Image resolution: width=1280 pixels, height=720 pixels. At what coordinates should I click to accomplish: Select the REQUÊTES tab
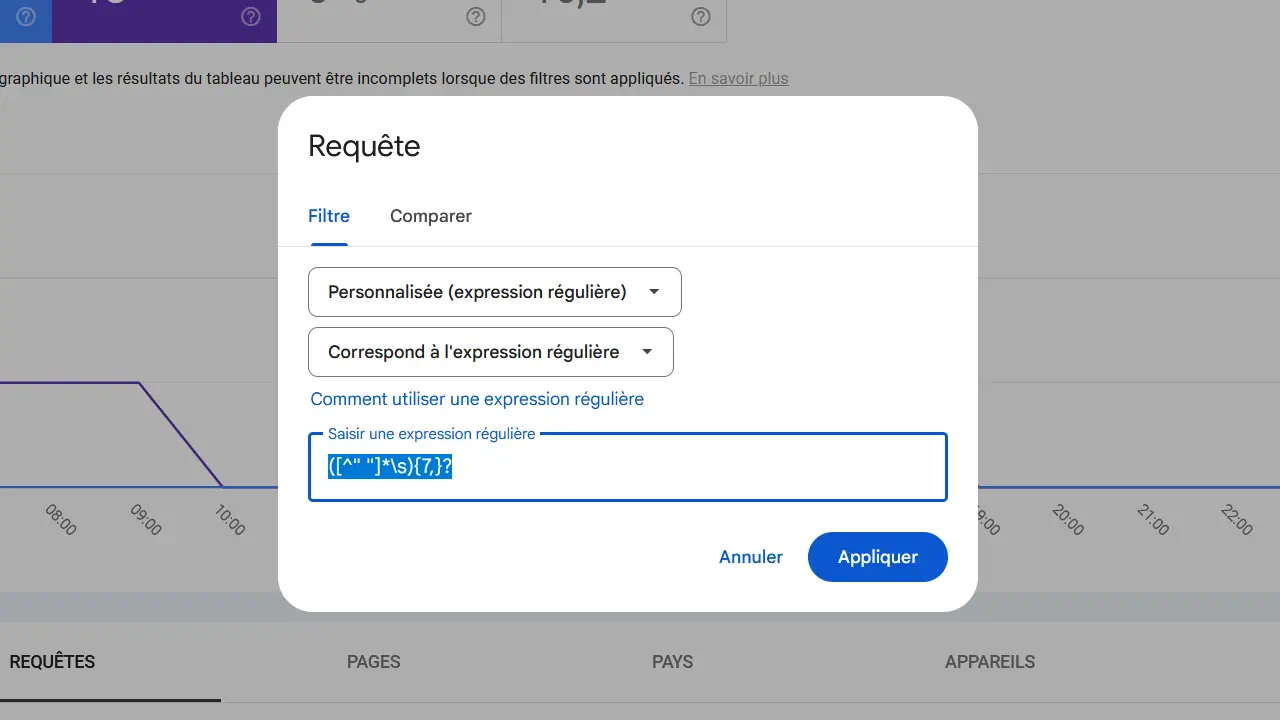pos(52,661)
